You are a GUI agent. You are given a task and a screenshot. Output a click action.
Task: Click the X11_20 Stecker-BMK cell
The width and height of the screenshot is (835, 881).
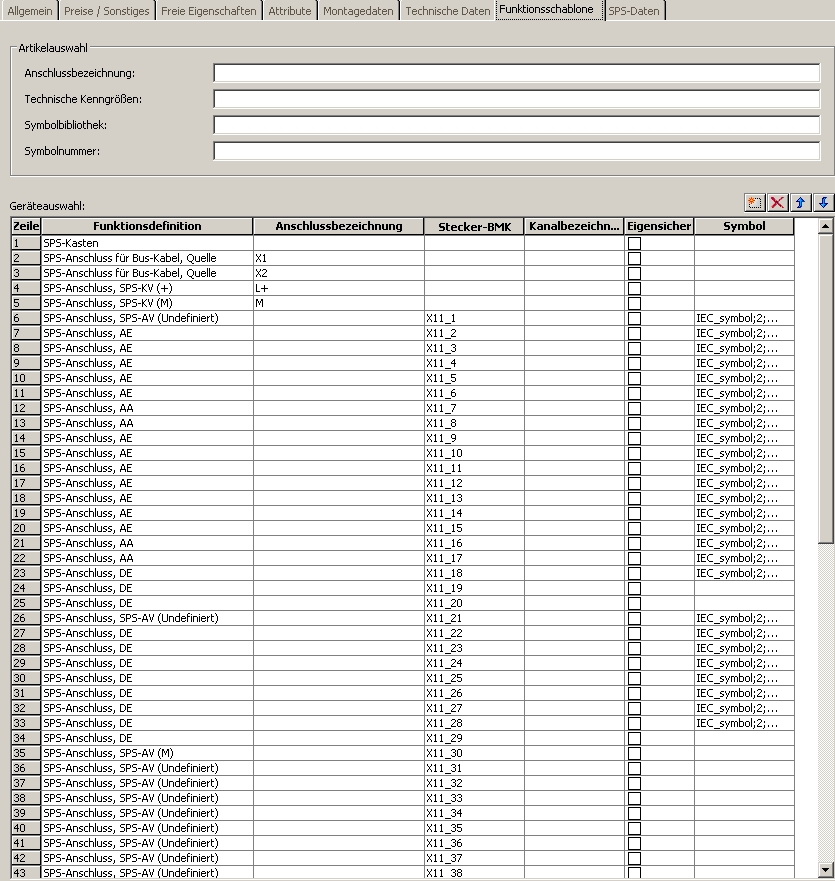[x=474, y=603]
